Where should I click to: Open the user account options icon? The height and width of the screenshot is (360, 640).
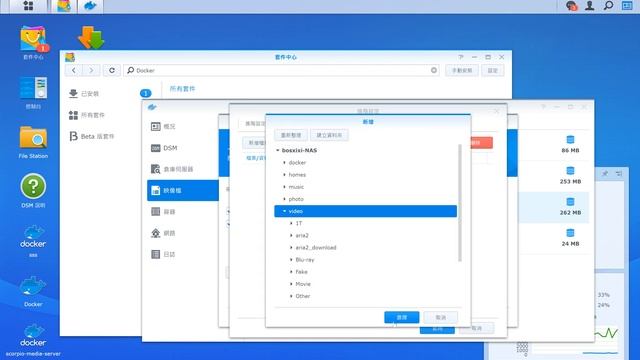[x=589, y=6]
